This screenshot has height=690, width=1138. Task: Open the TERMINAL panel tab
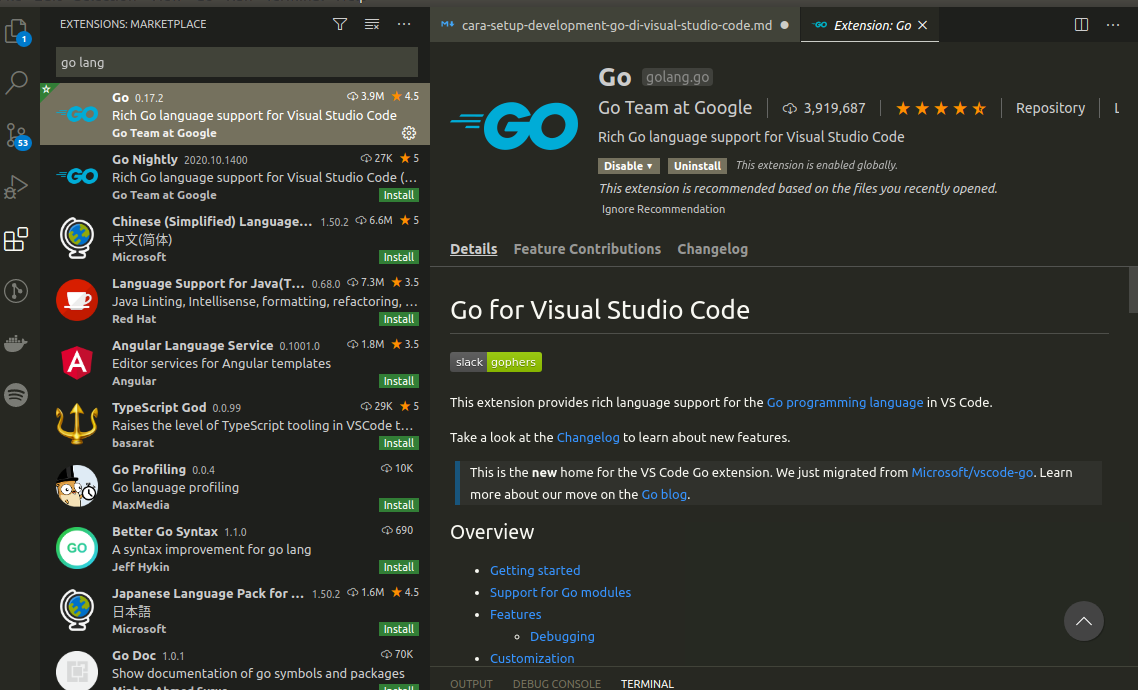(647, 683)
